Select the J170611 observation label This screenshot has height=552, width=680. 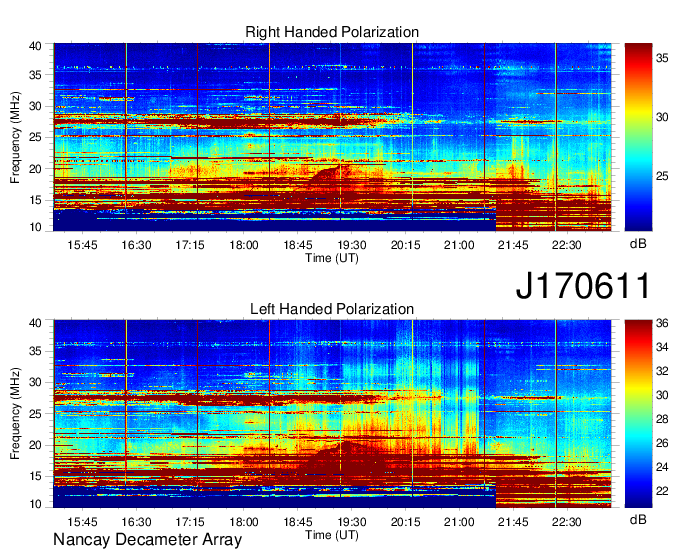point(583,285)
